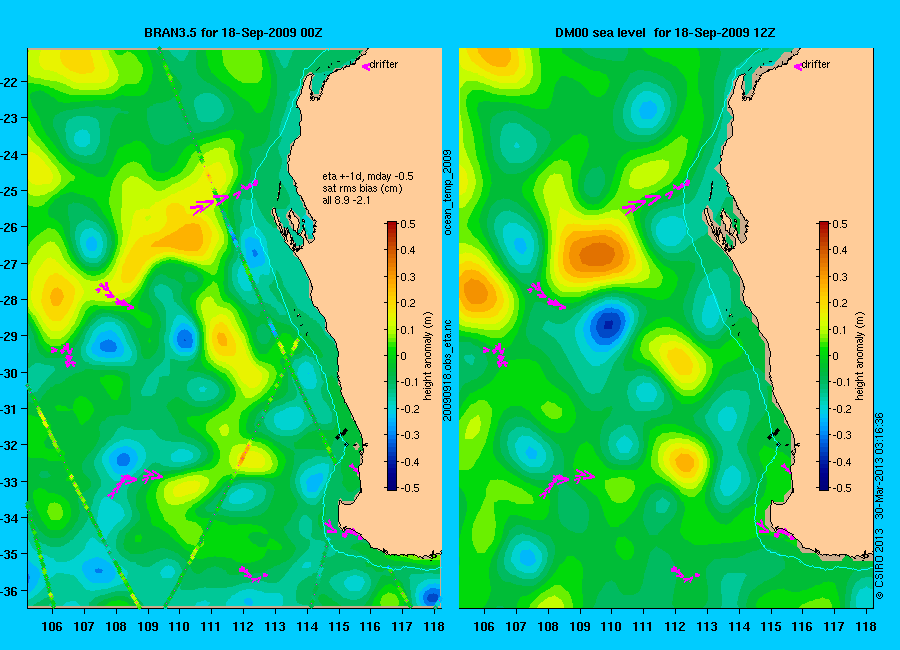Click longitude label "106" under the left map
This screenshot has width=900, height=650.
(52, 626)
